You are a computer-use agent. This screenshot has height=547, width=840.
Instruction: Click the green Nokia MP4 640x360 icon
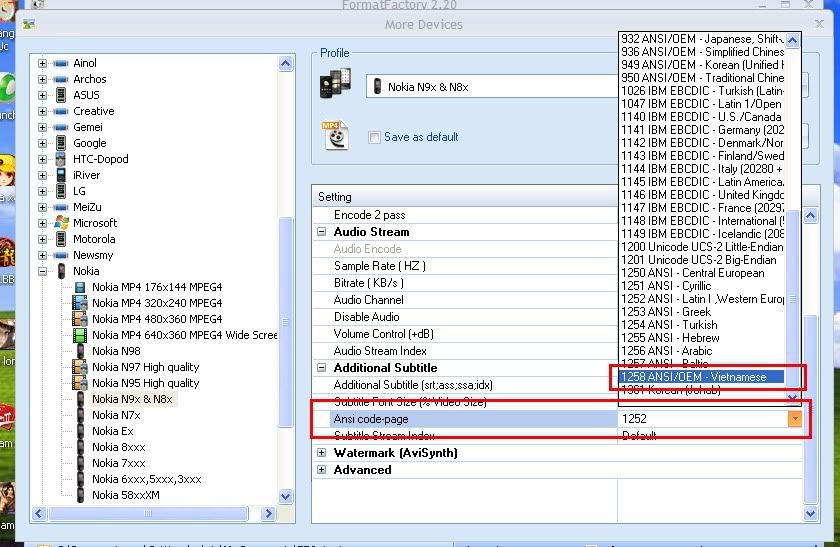(x=80, y=335)
